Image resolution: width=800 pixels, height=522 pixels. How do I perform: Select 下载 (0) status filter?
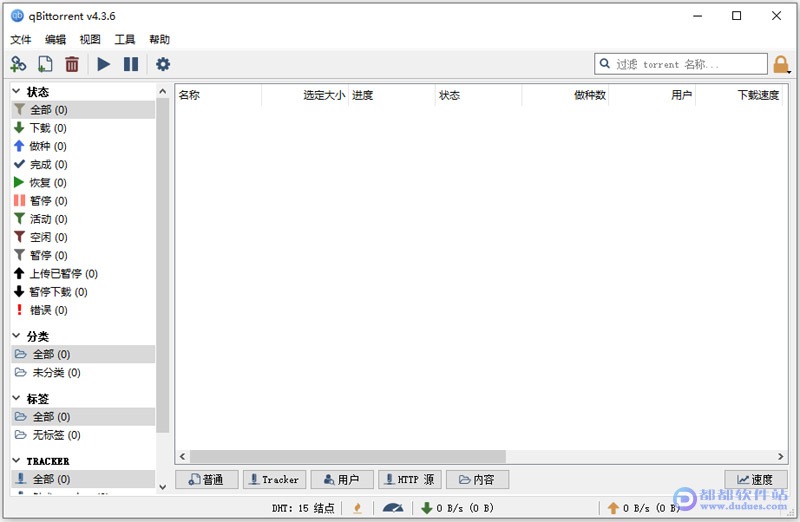point(83,128)
